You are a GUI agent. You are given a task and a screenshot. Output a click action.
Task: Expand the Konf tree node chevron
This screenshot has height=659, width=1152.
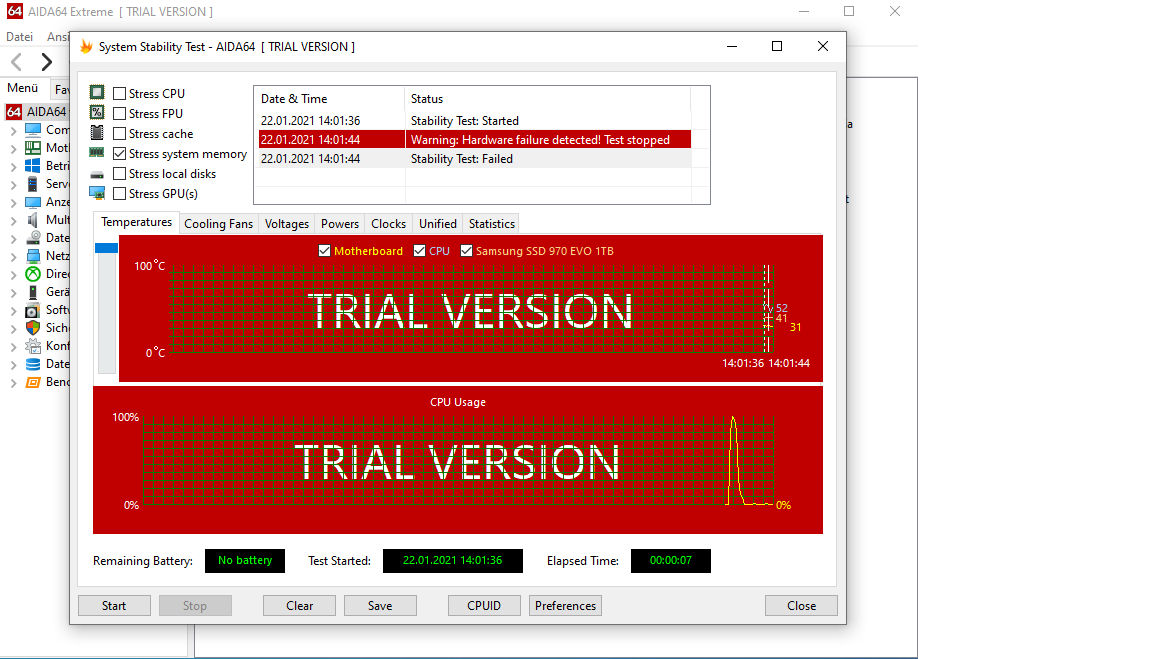click(13, 347)
